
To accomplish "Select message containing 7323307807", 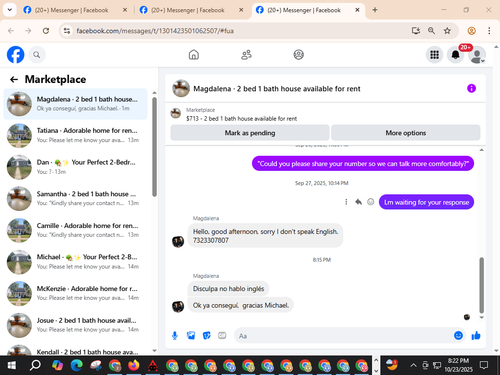I will pyautogui.click(x=265, y=236).
